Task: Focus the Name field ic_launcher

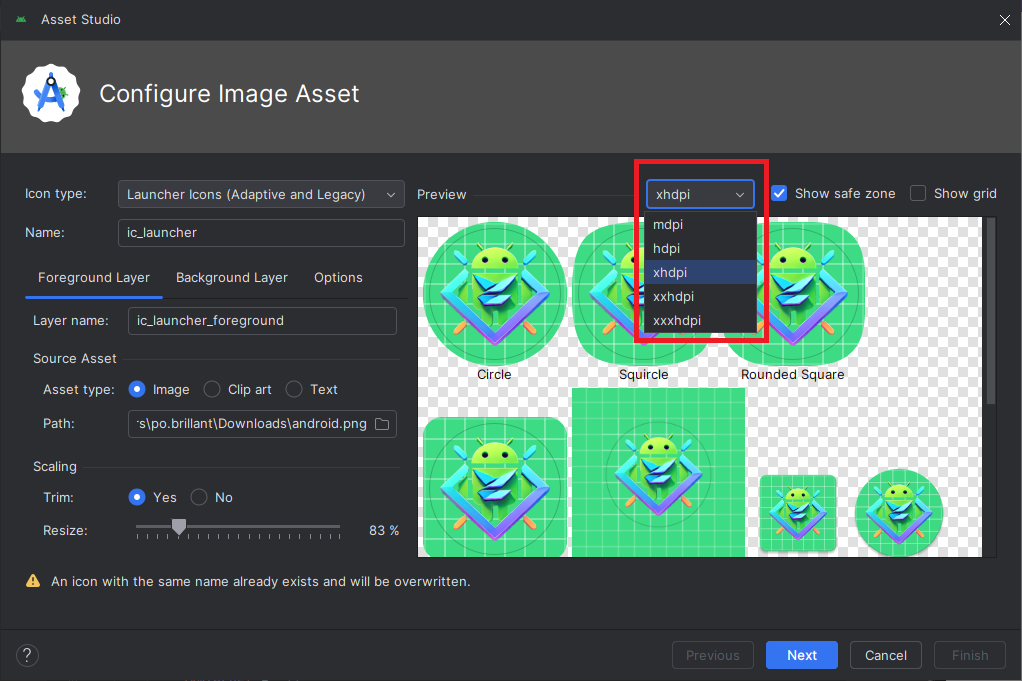Action: (261, 233)
